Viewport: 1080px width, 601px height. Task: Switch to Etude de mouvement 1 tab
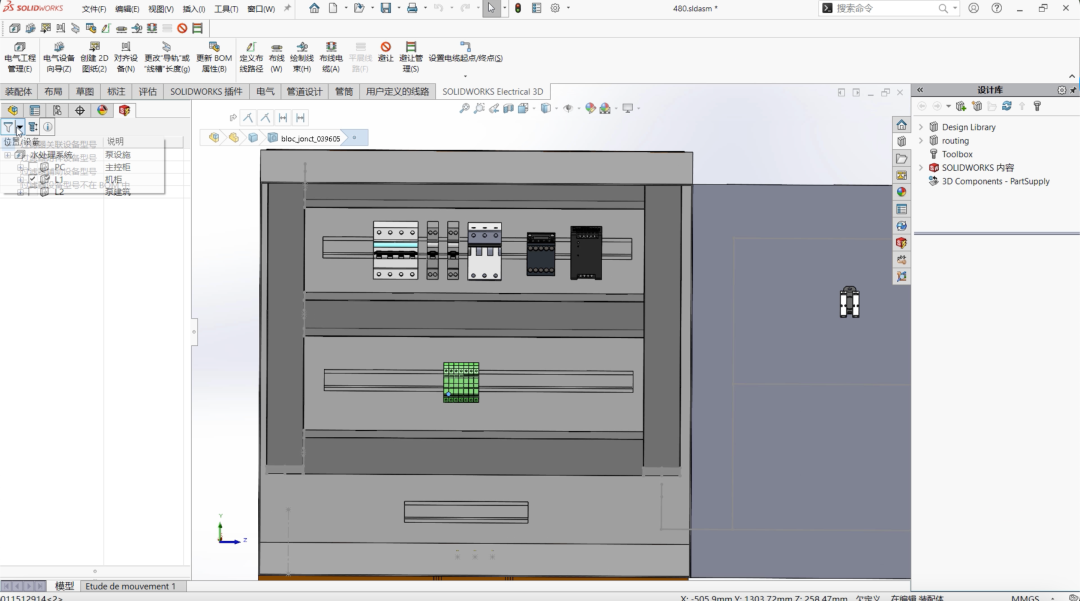pos(131,586)
